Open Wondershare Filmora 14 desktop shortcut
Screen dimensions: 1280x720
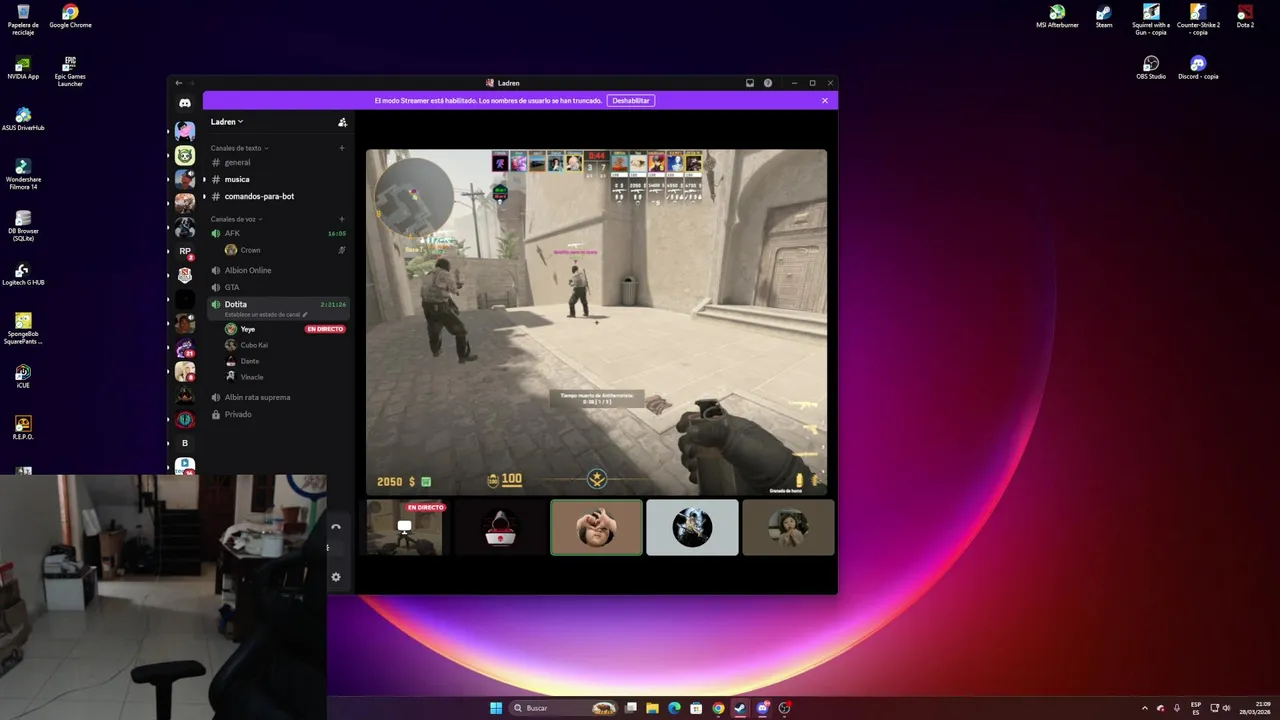click(23, 174)
